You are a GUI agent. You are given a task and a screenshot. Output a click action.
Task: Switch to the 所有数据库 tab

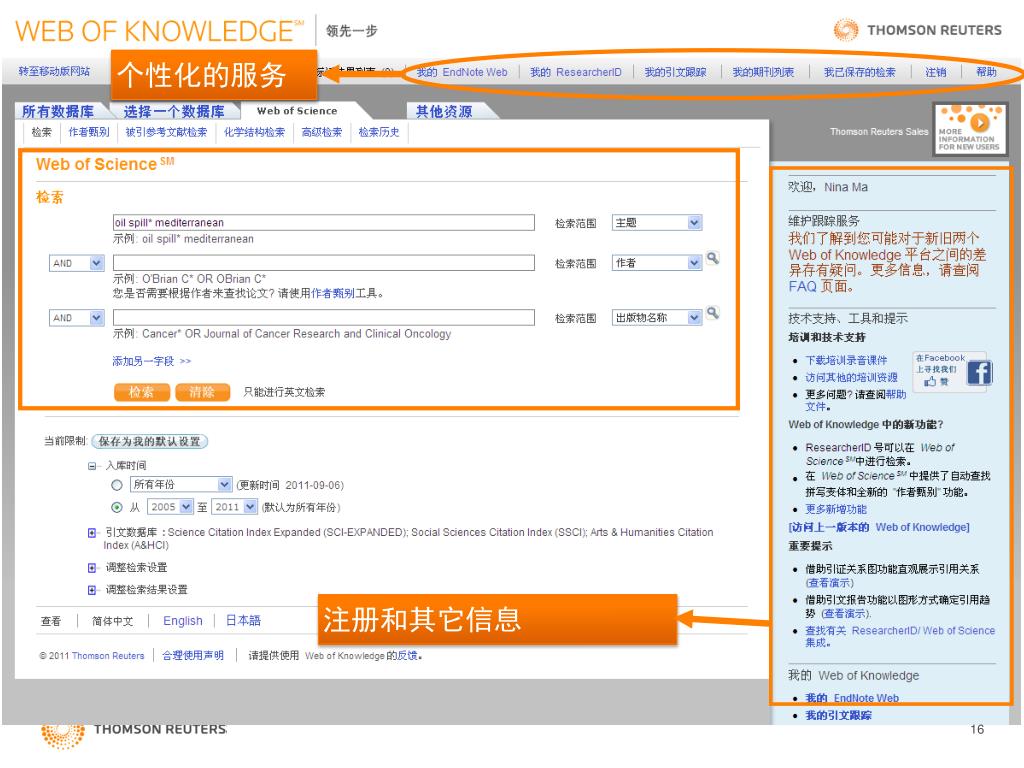(57, 112)
